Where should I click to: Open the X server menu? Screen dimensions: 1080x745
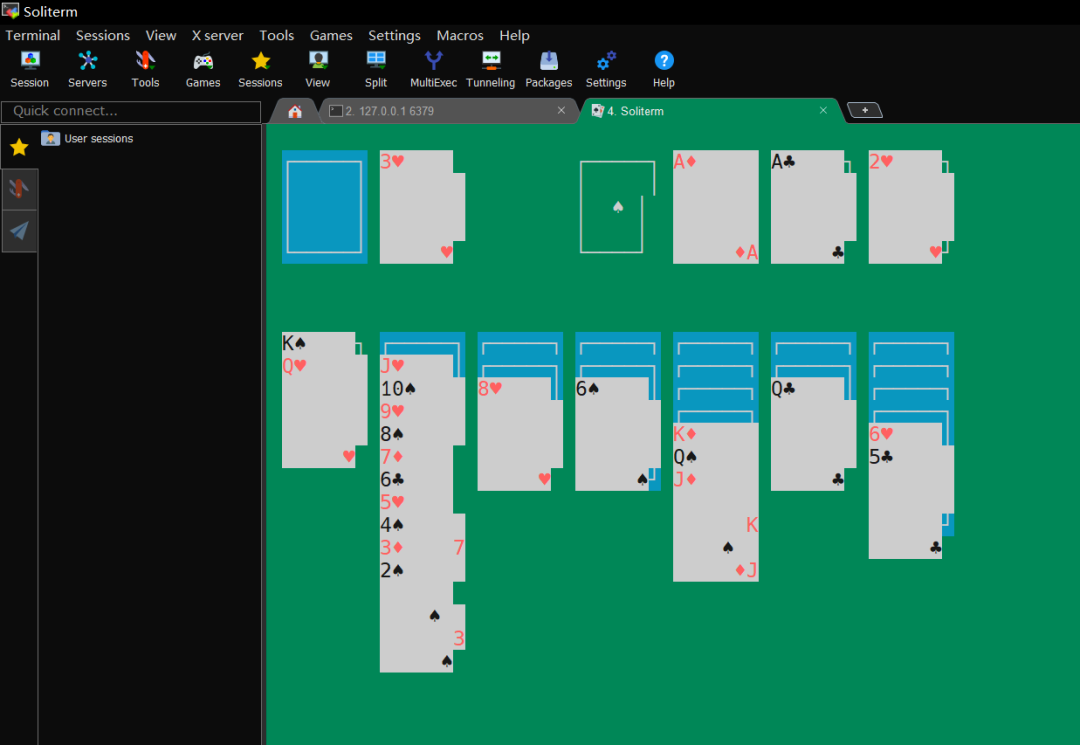[x=217, y=35]
